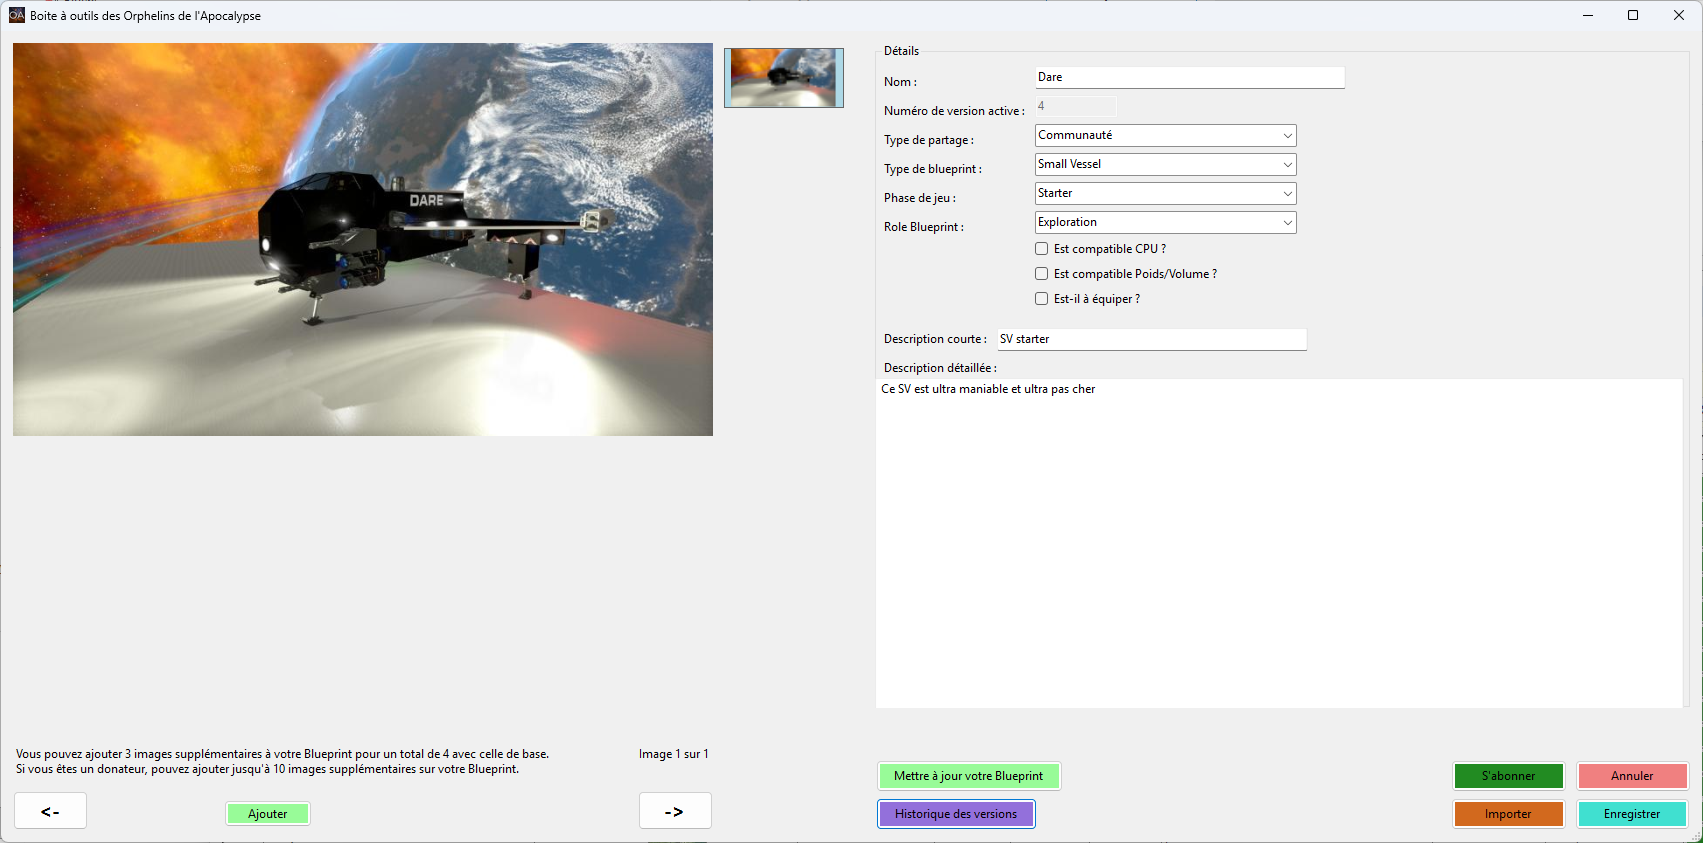Go to previous image with left arrow button
This screenshot has width=1703, height=843.
coord(50,811)
